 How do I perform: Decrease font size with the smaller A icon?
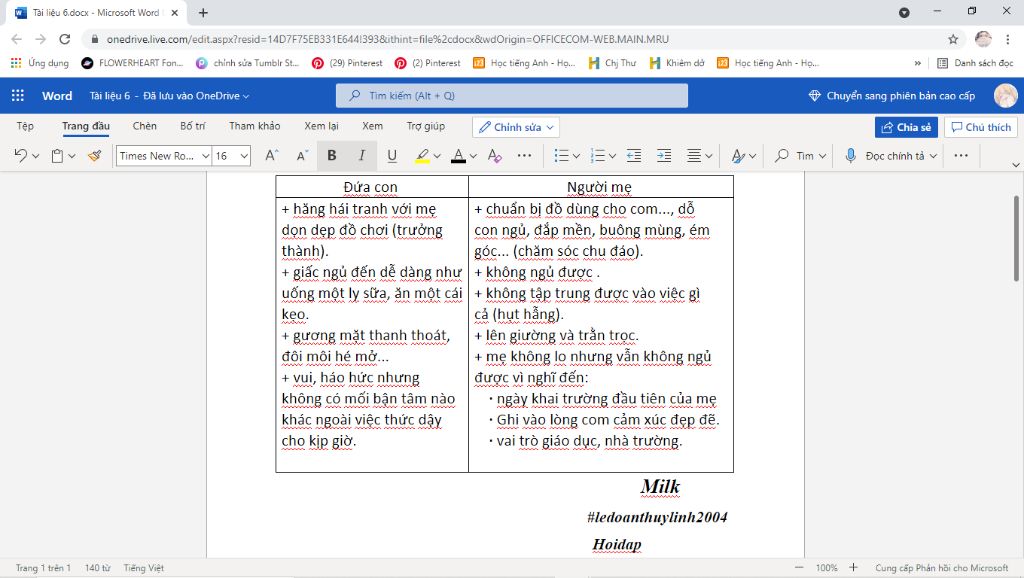pyautogui.click(x=302, y=155)
